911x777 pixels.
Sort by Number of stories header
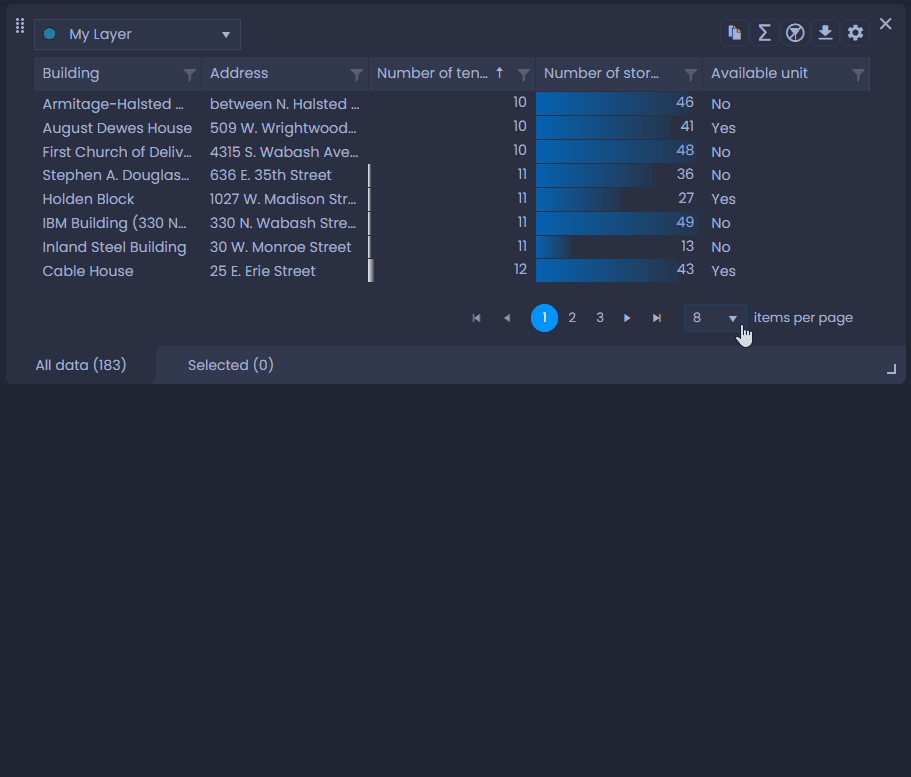(x=601, y=73)
